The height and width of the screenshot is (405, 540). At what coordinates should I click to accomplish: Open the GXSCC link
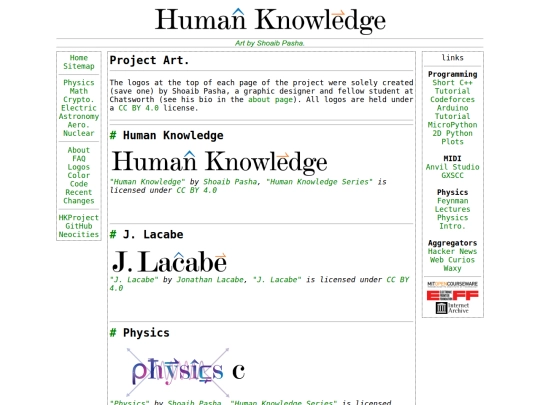click(452, 175)
